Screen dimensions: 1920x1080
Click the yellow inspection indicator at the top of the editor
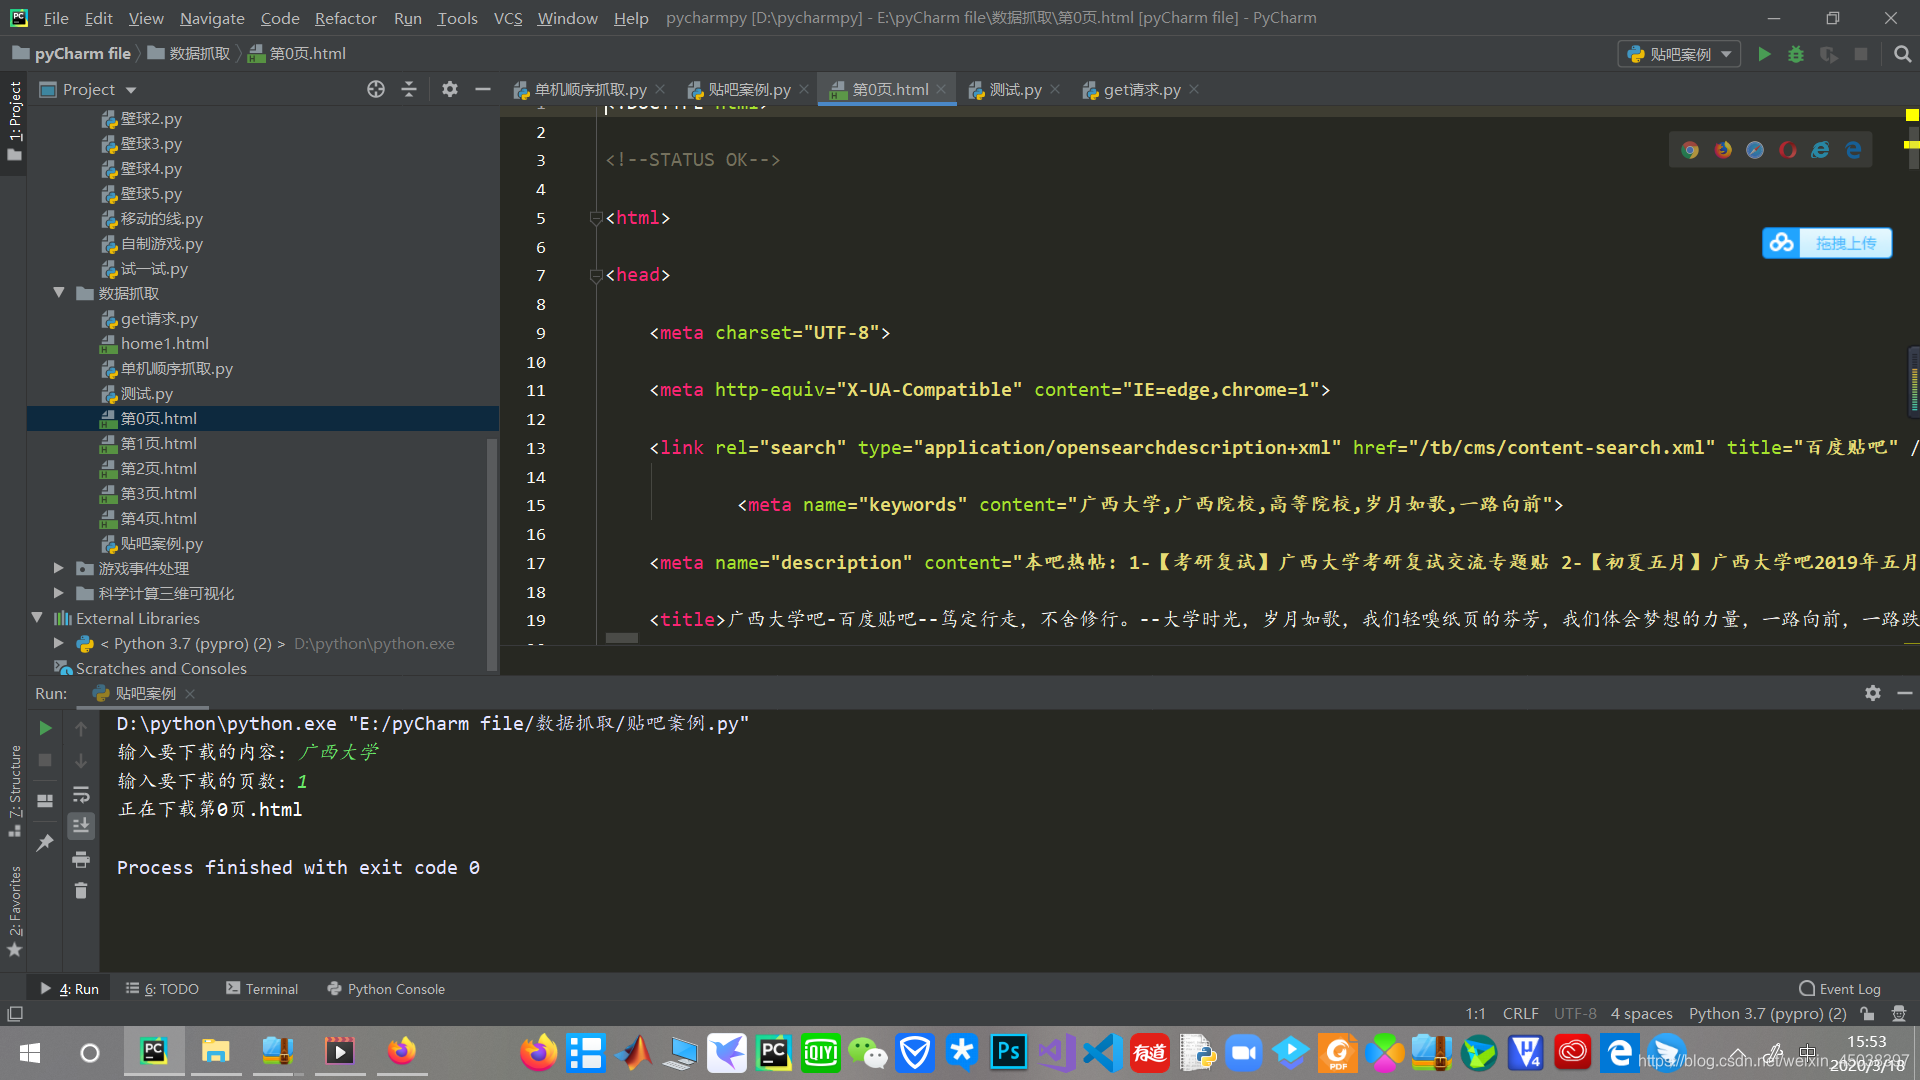[x=1911, y=115]
